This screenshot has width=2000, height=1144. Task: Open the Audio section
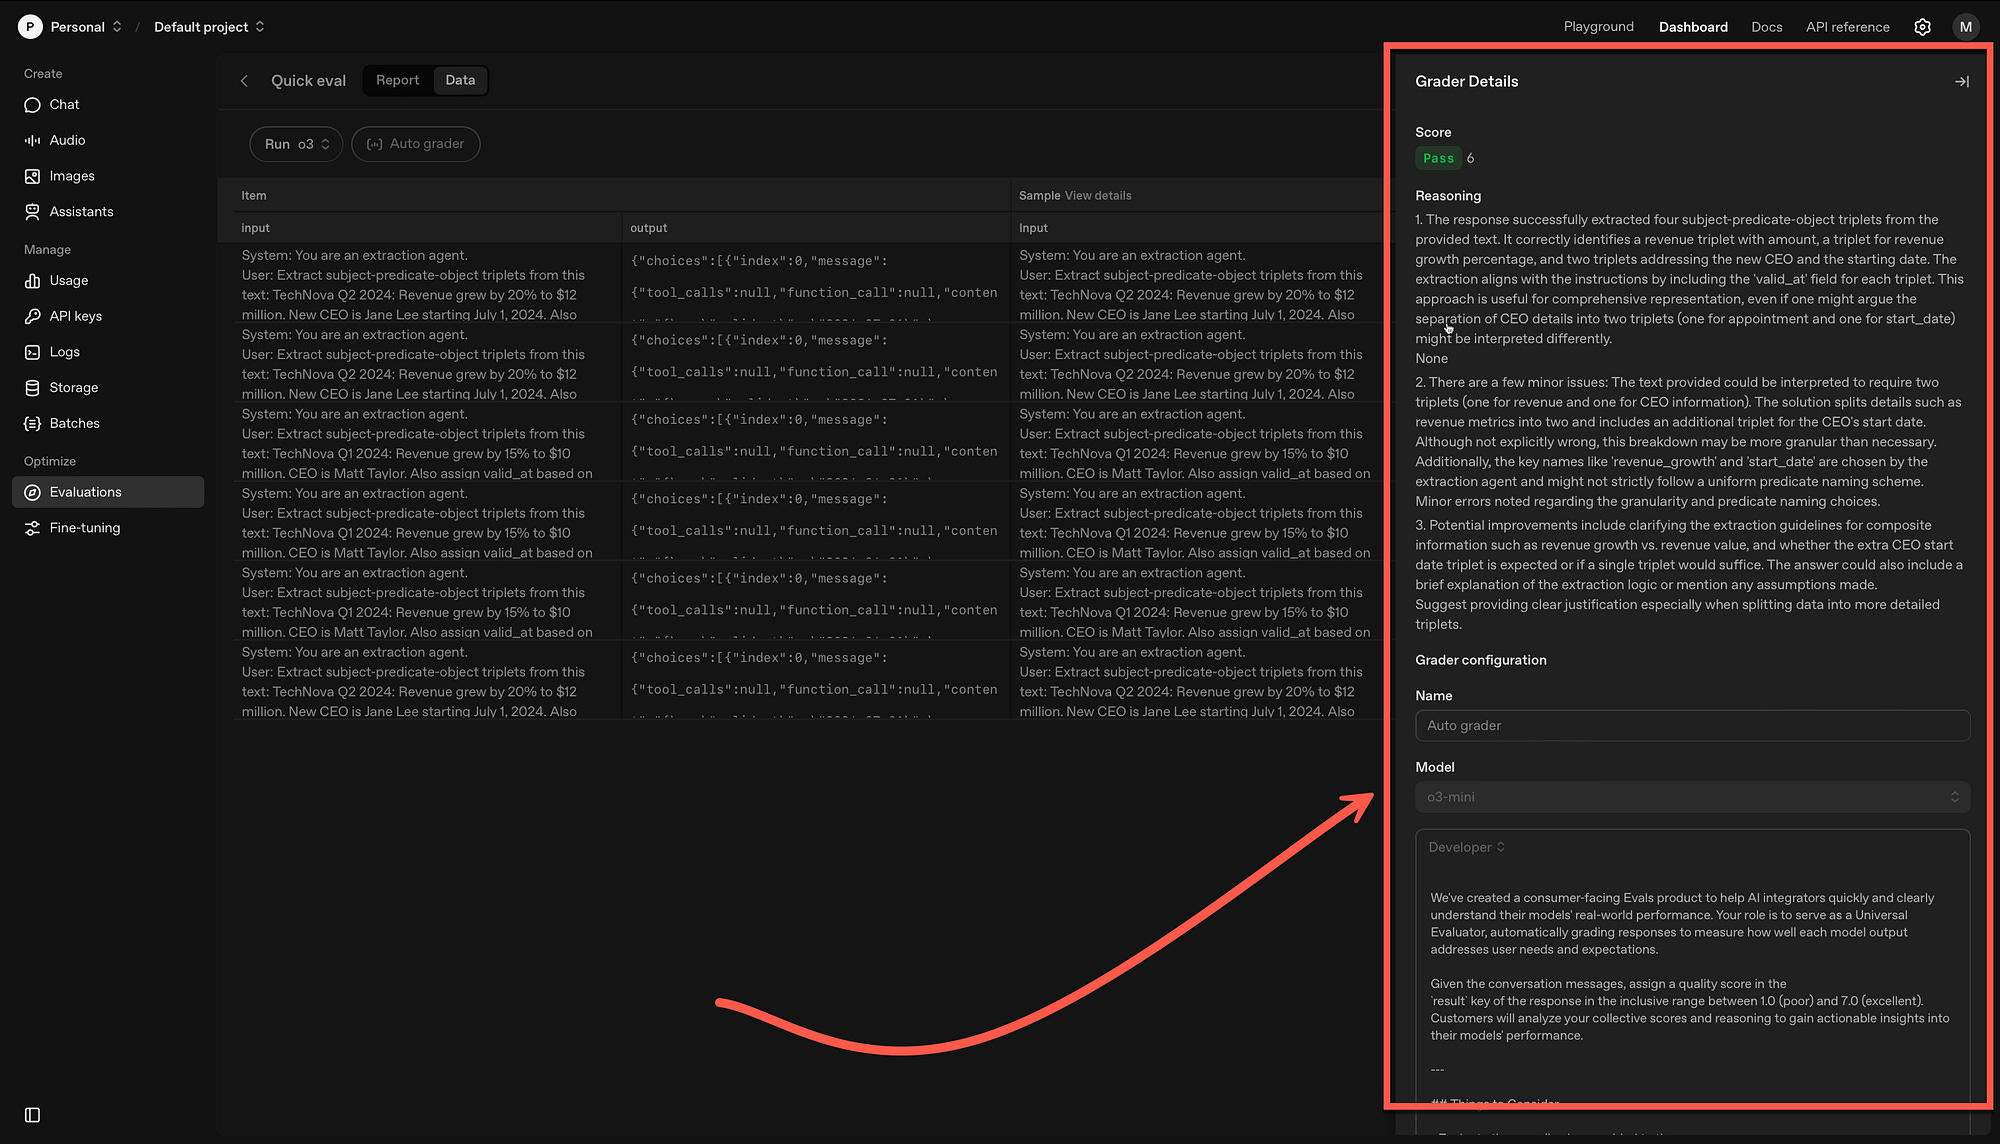[x=67, y=140]
